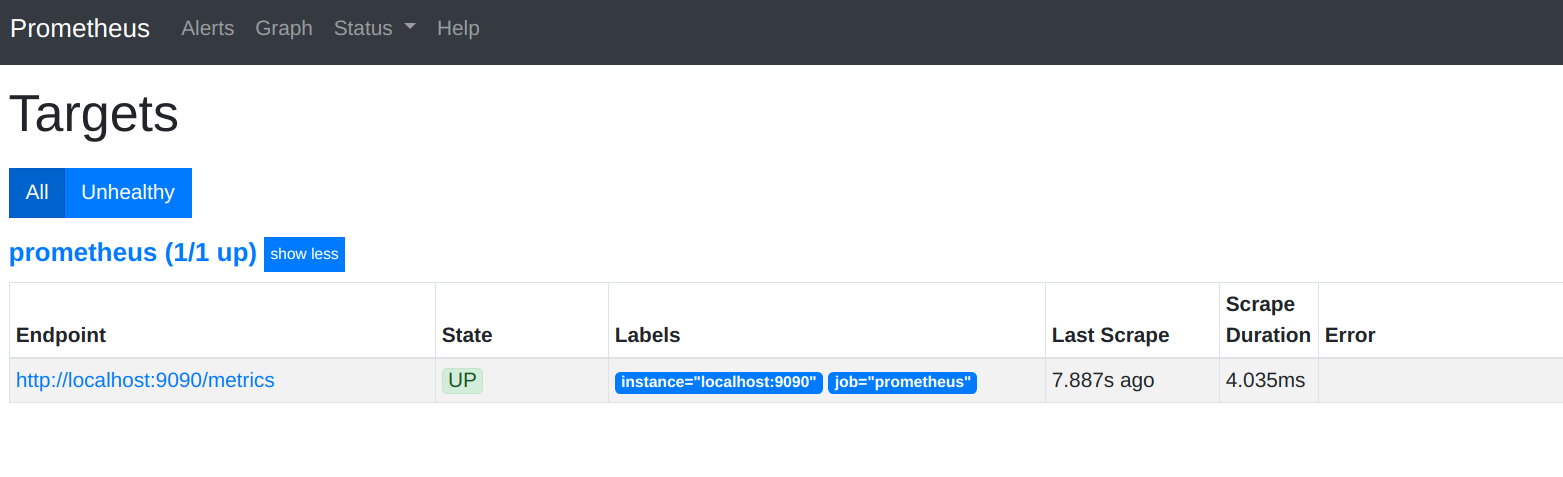
Task: Open the localhost:9090/metrics endpoint link
Action: tap(145, 380)
